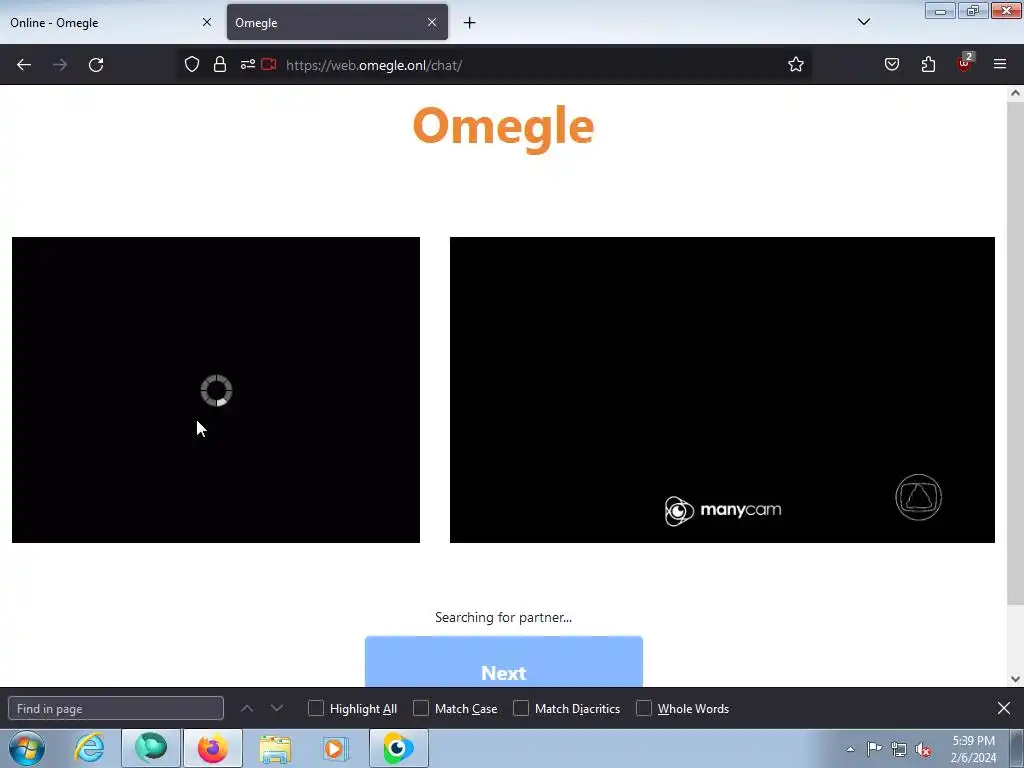The image size is (1024, 768).
Task: Open Windows Media Player from taskbar
Action: click(336, 748)
